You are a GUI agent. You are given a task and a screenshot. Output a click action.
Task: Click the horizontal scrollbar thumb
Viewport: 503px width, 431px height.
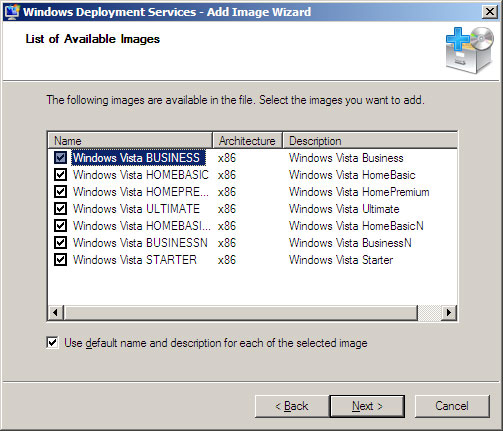coord(241,312)
